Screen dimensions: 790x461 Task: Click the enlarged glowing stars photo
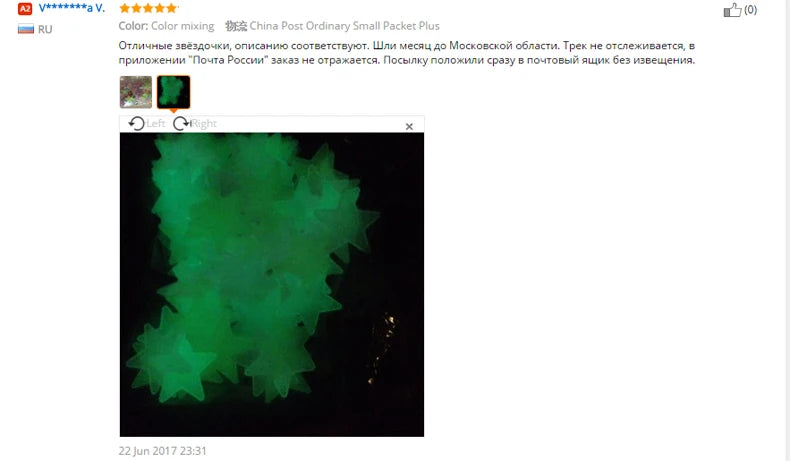pos(272,285)
